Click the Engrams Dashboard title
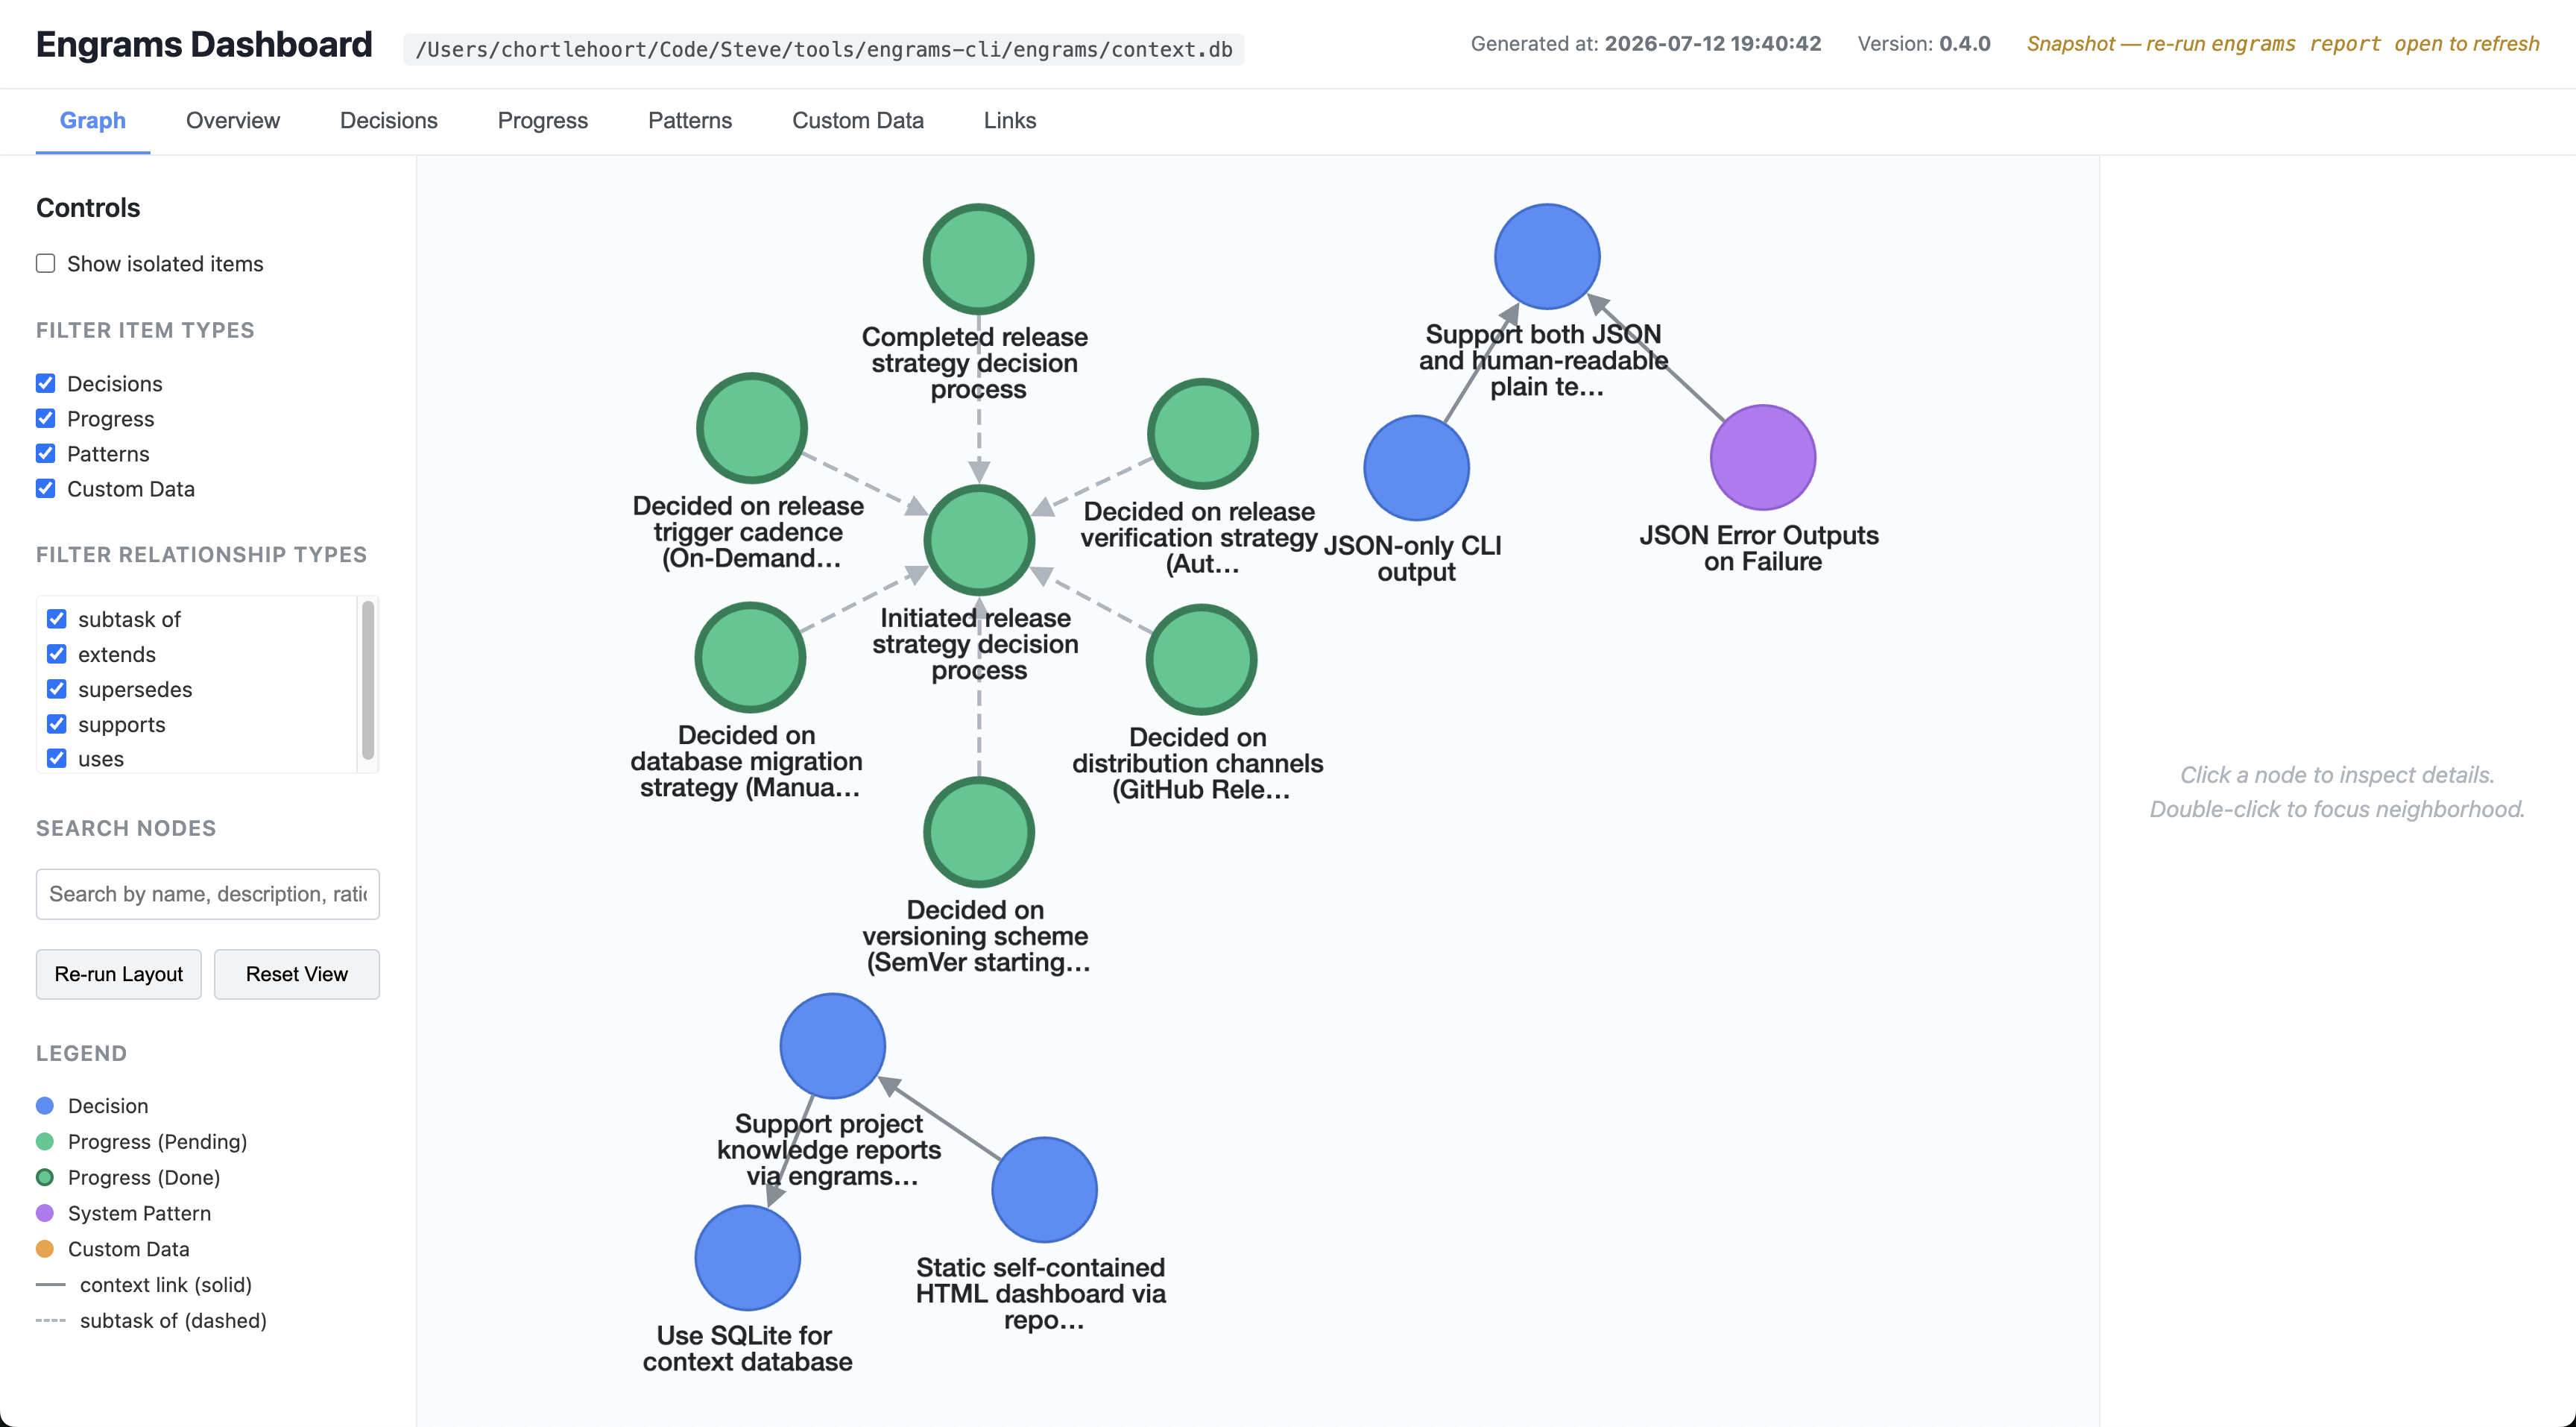 coord(204,45)
